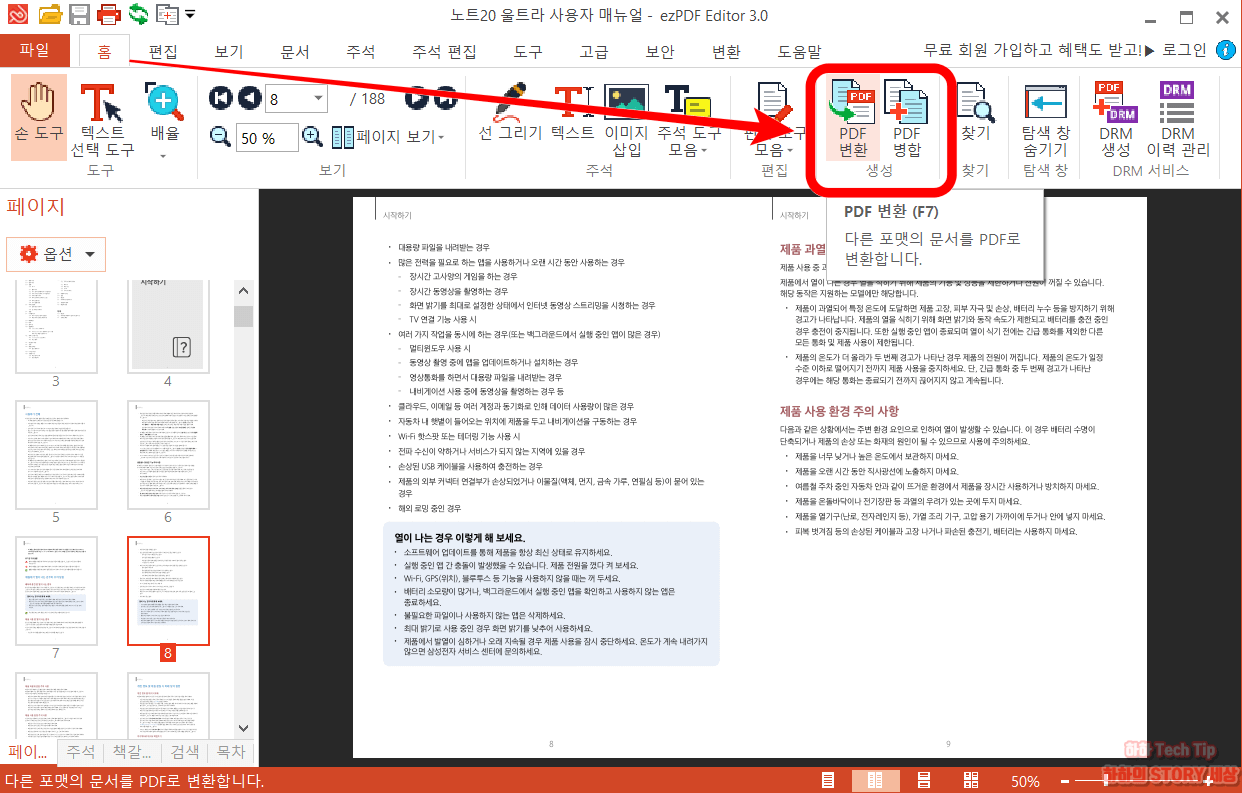Hide the navigation pane (탐색 창 숨기기)
The image size is (1242, 793).
pos(1046,119)
